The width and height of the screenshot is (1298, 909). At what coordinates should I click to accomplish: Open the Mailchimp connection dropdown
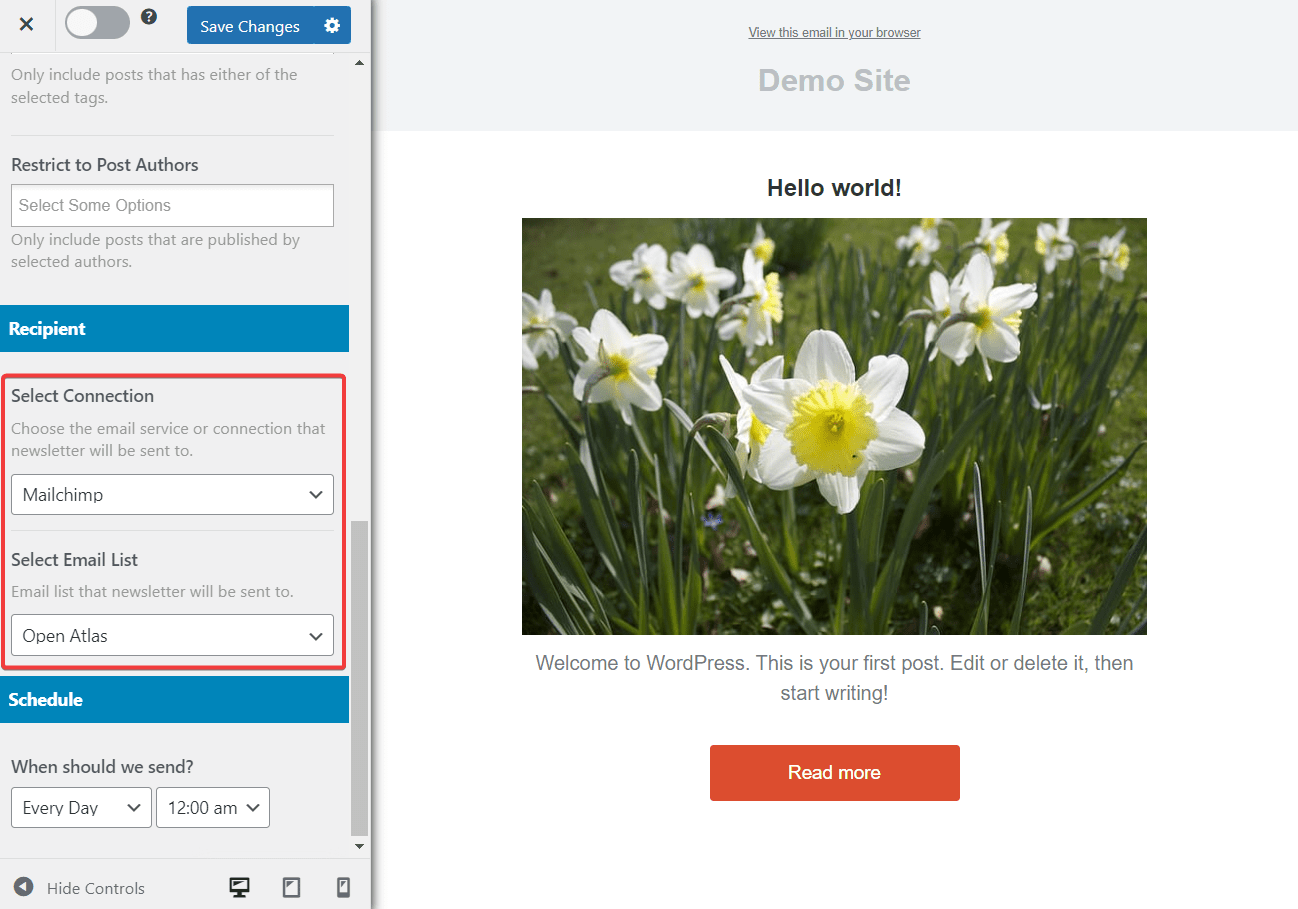[x=171, y=494]
